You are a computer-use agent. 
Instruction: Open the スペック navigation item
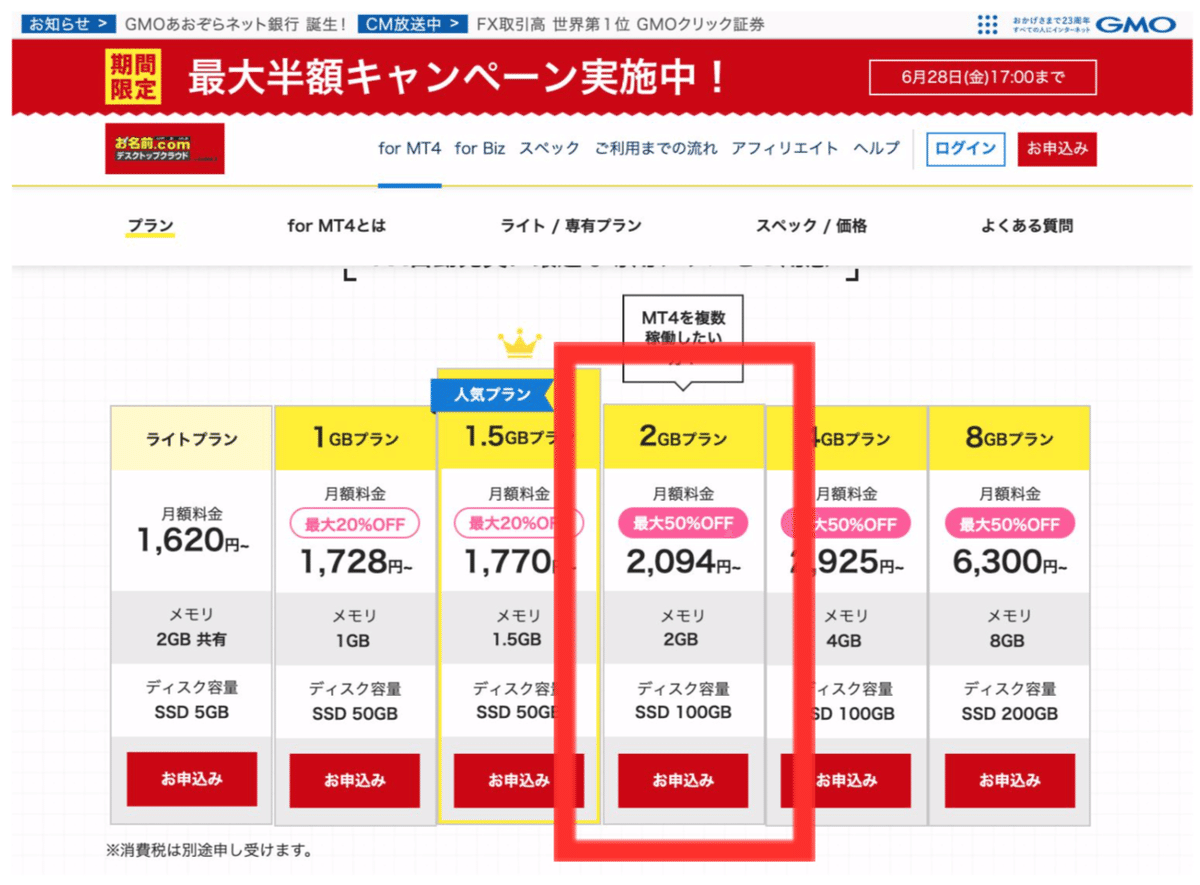pyautogui.click(x=549, y=148)
